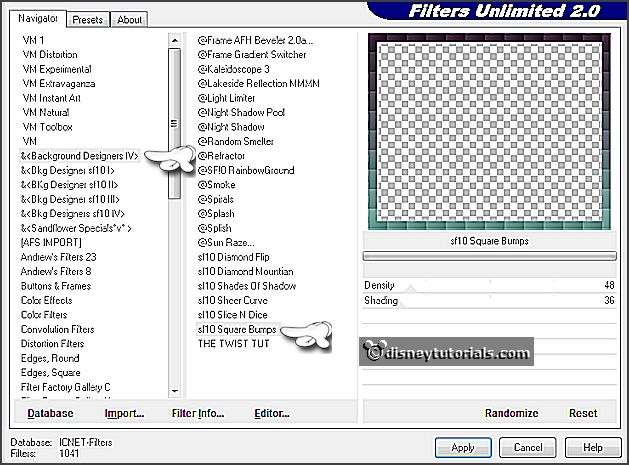Choose @Frame AFH Beveler 2.0a filter

coord(256,41)
